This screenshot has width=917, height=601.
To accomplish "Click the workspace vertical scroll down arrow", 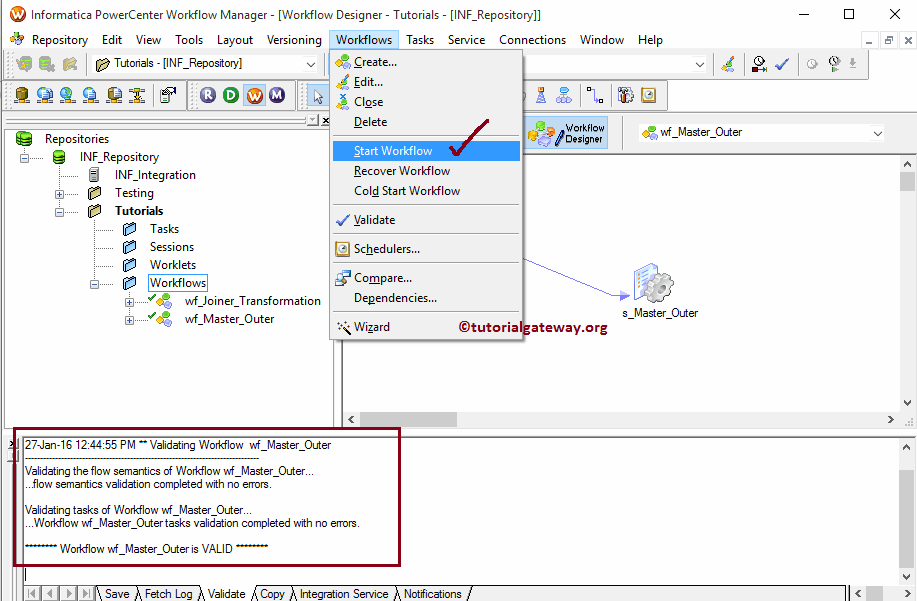I will click(x=907, y=403).
